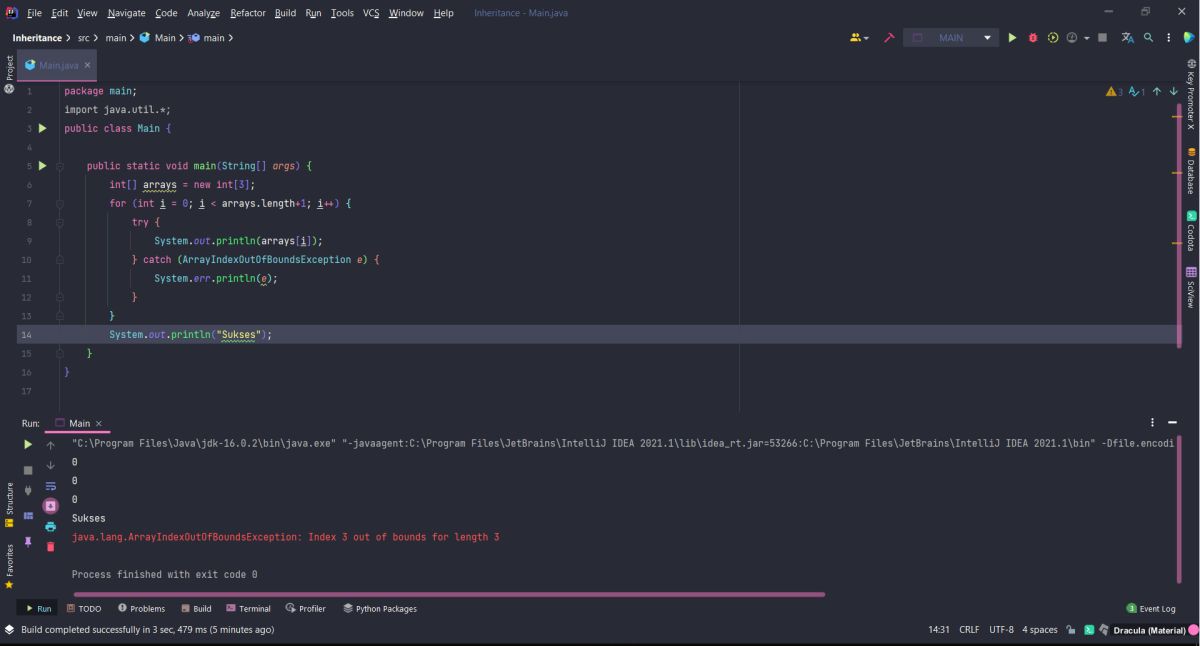Clear all Run console output with trash icon
Screen dimensions: 1200x646
(51, 546)
